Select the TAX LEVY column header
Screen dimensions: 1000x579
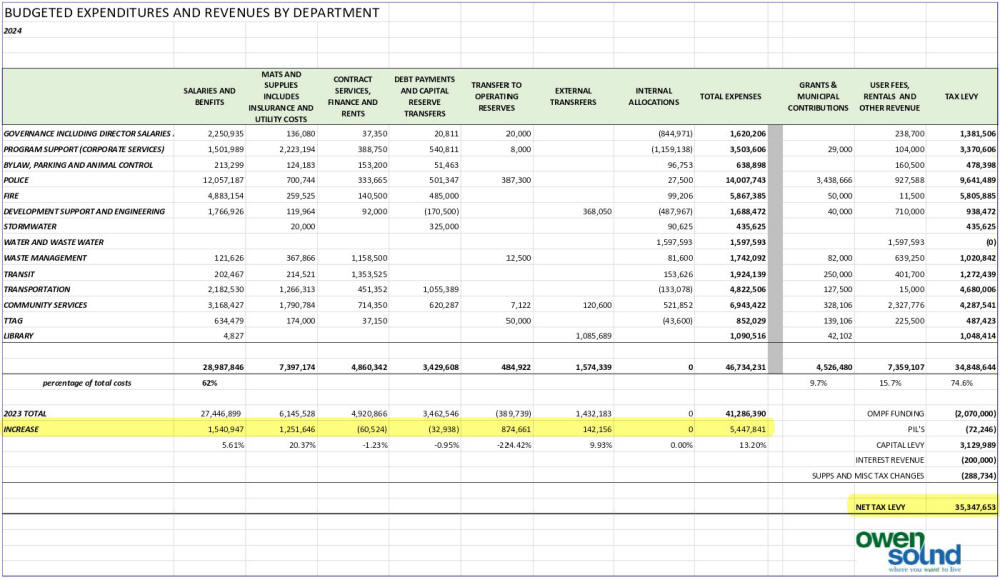coord(960,97)
